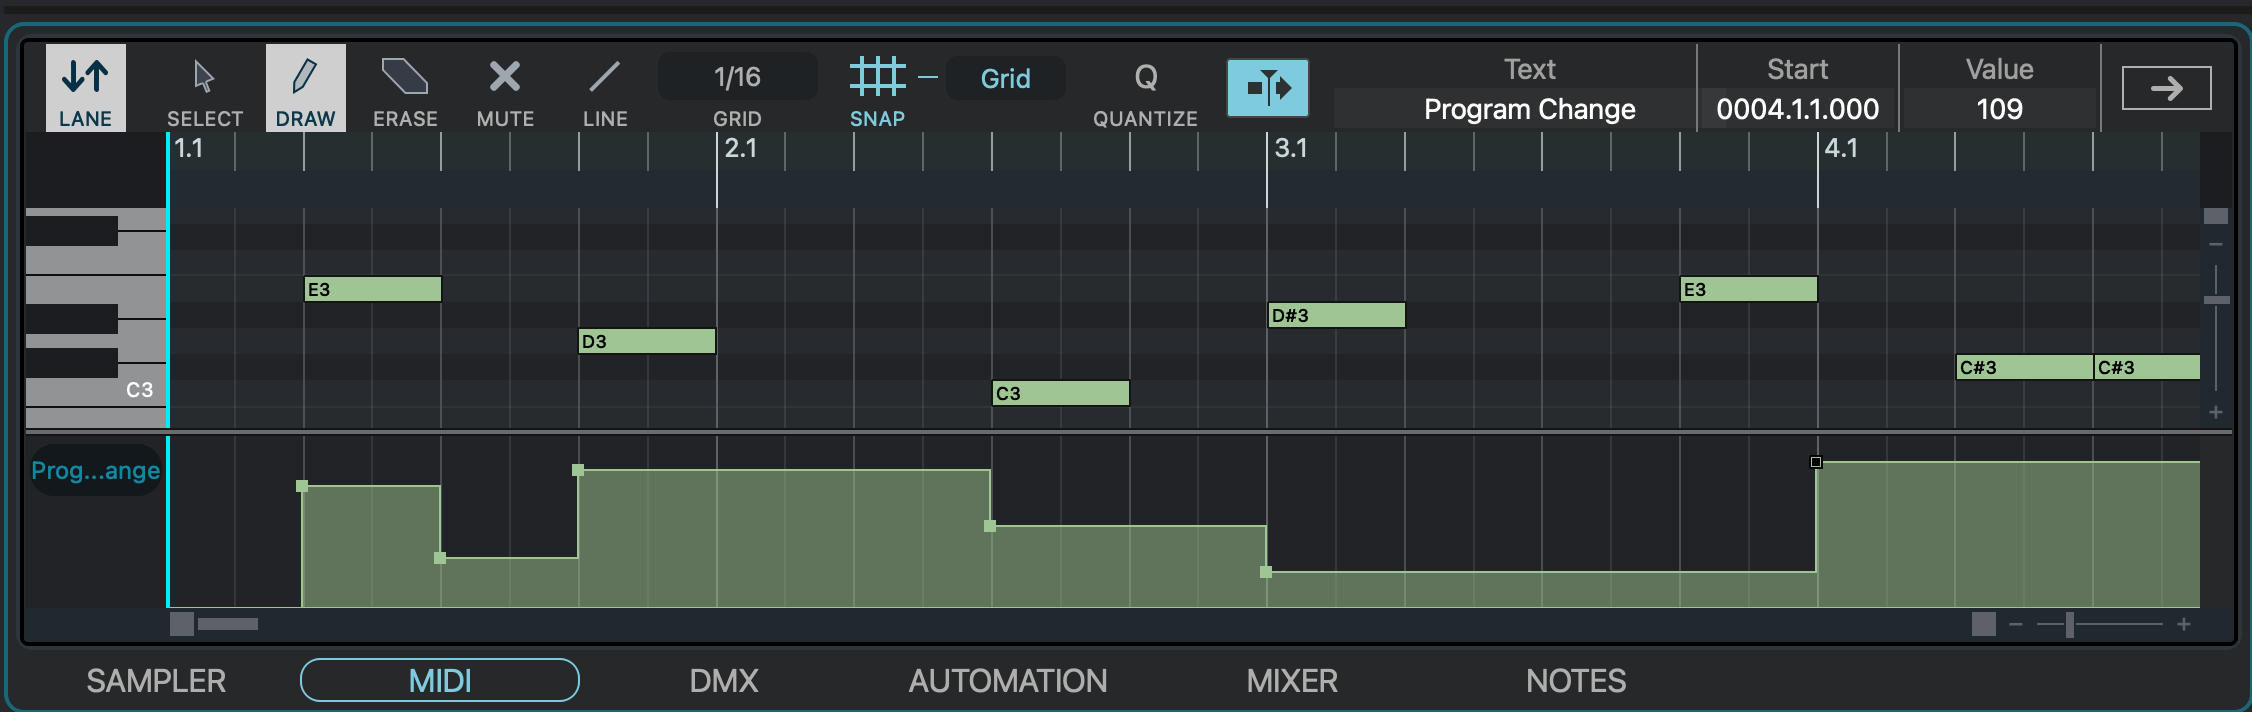Activate the Draw pencil tool
Image resolution: width=2252 pixels, height=712 pixels.
tap(305, 89)
